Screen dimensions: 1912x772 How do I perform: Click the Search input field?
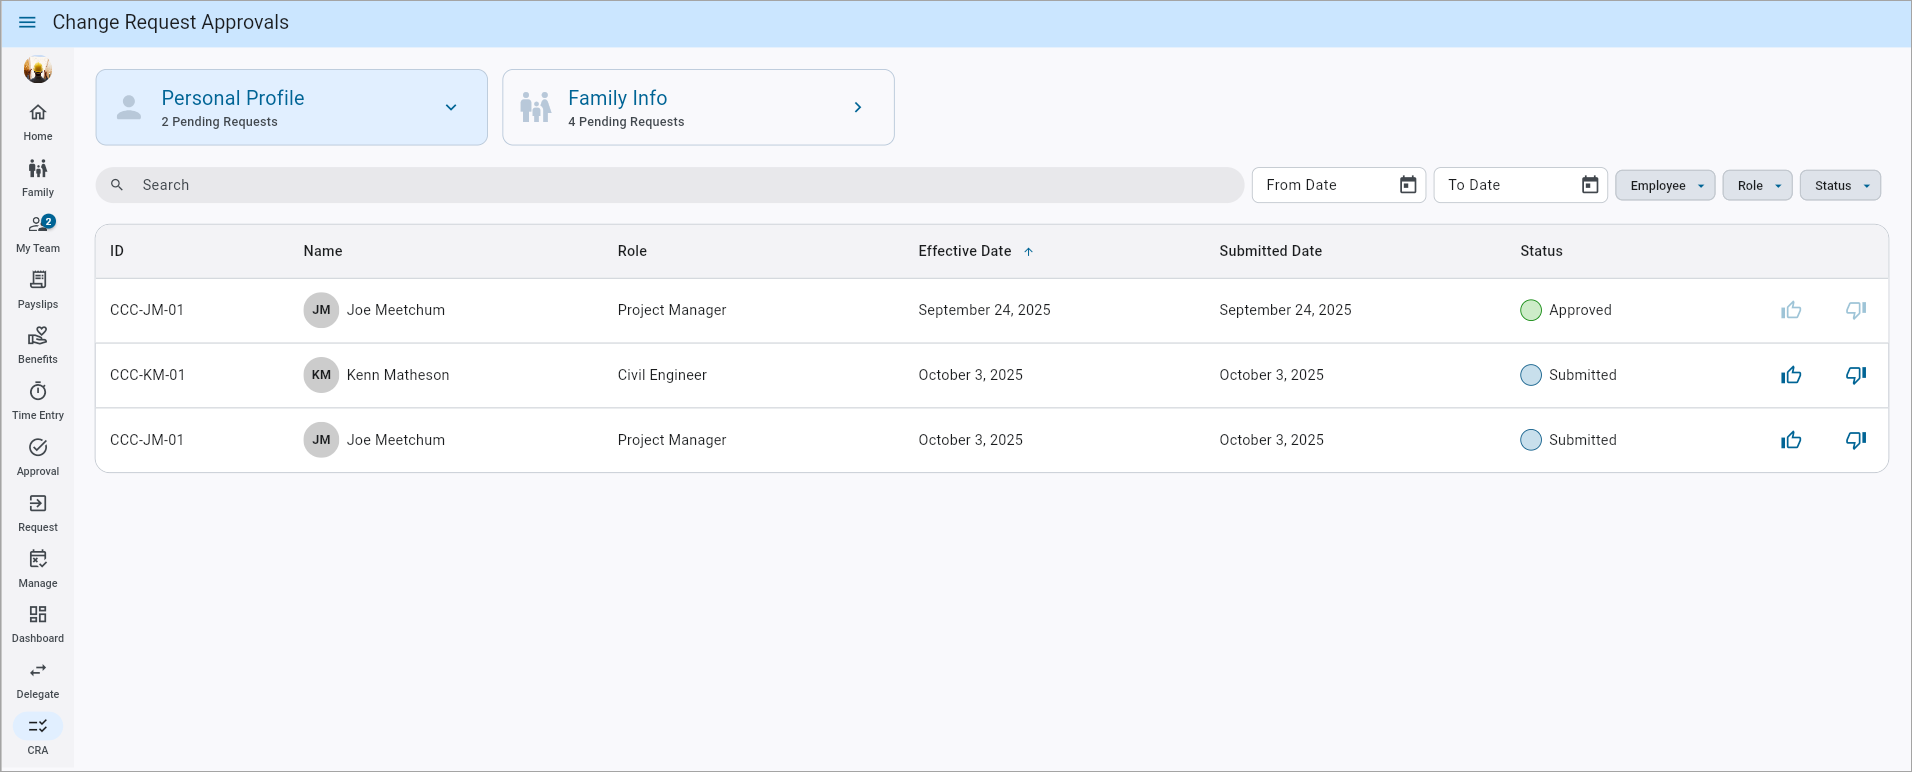click(670, 185)
